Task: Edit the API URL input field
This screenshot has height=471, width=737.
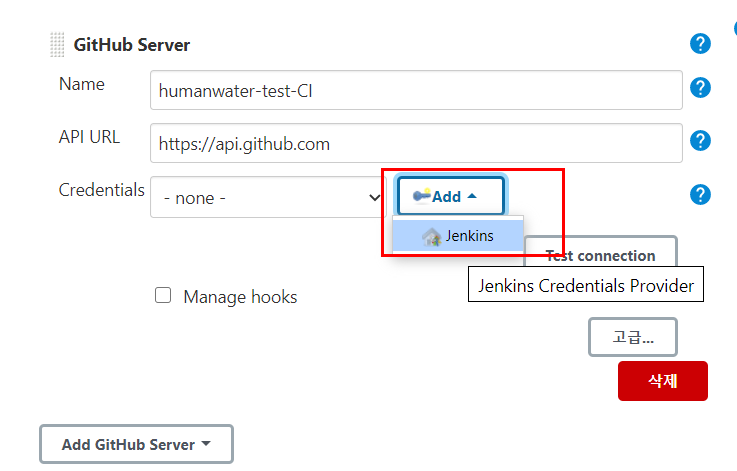Action: 416,143
